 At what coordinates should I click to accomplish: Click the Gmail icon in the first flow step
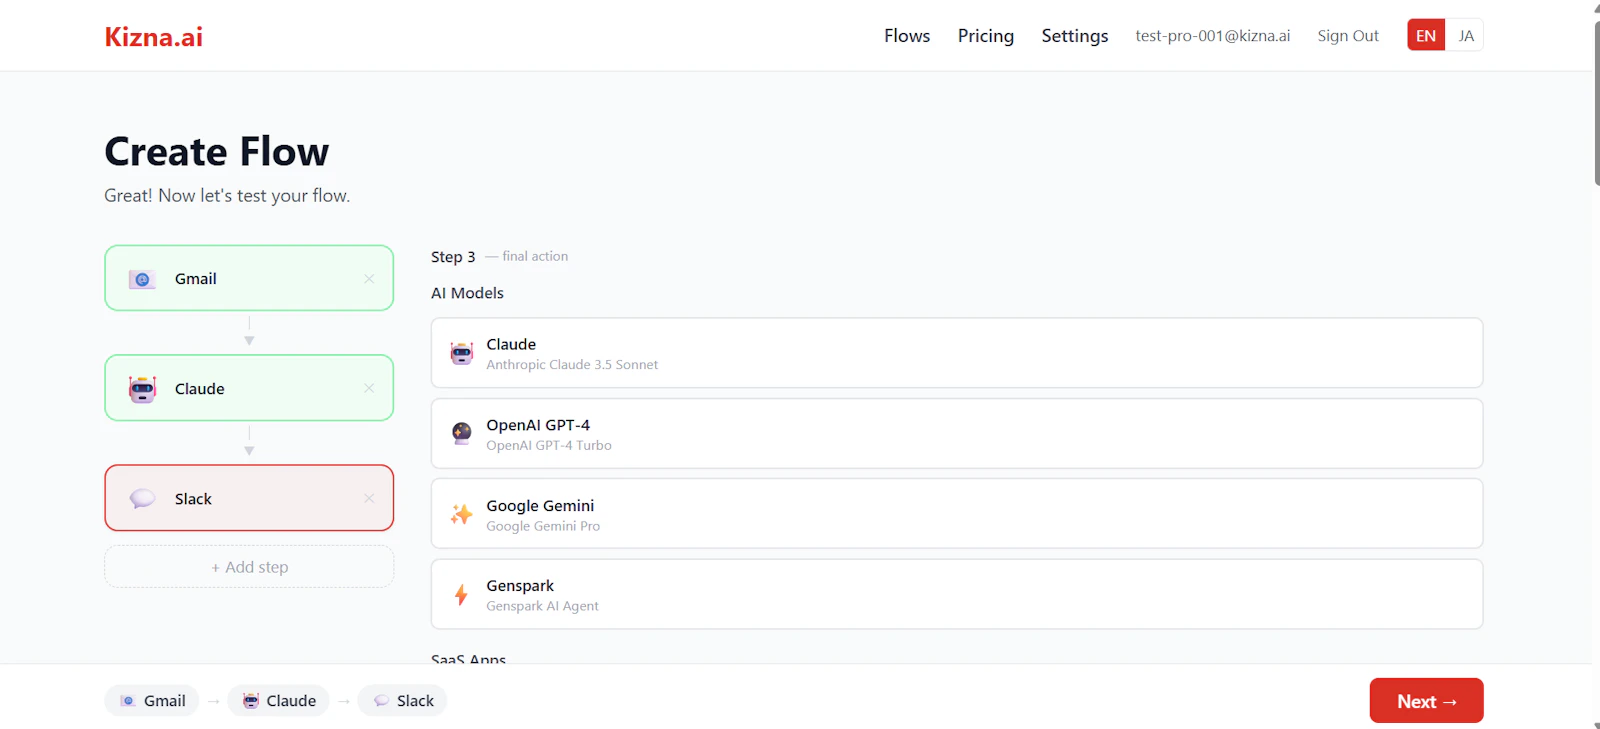point(142,279)
